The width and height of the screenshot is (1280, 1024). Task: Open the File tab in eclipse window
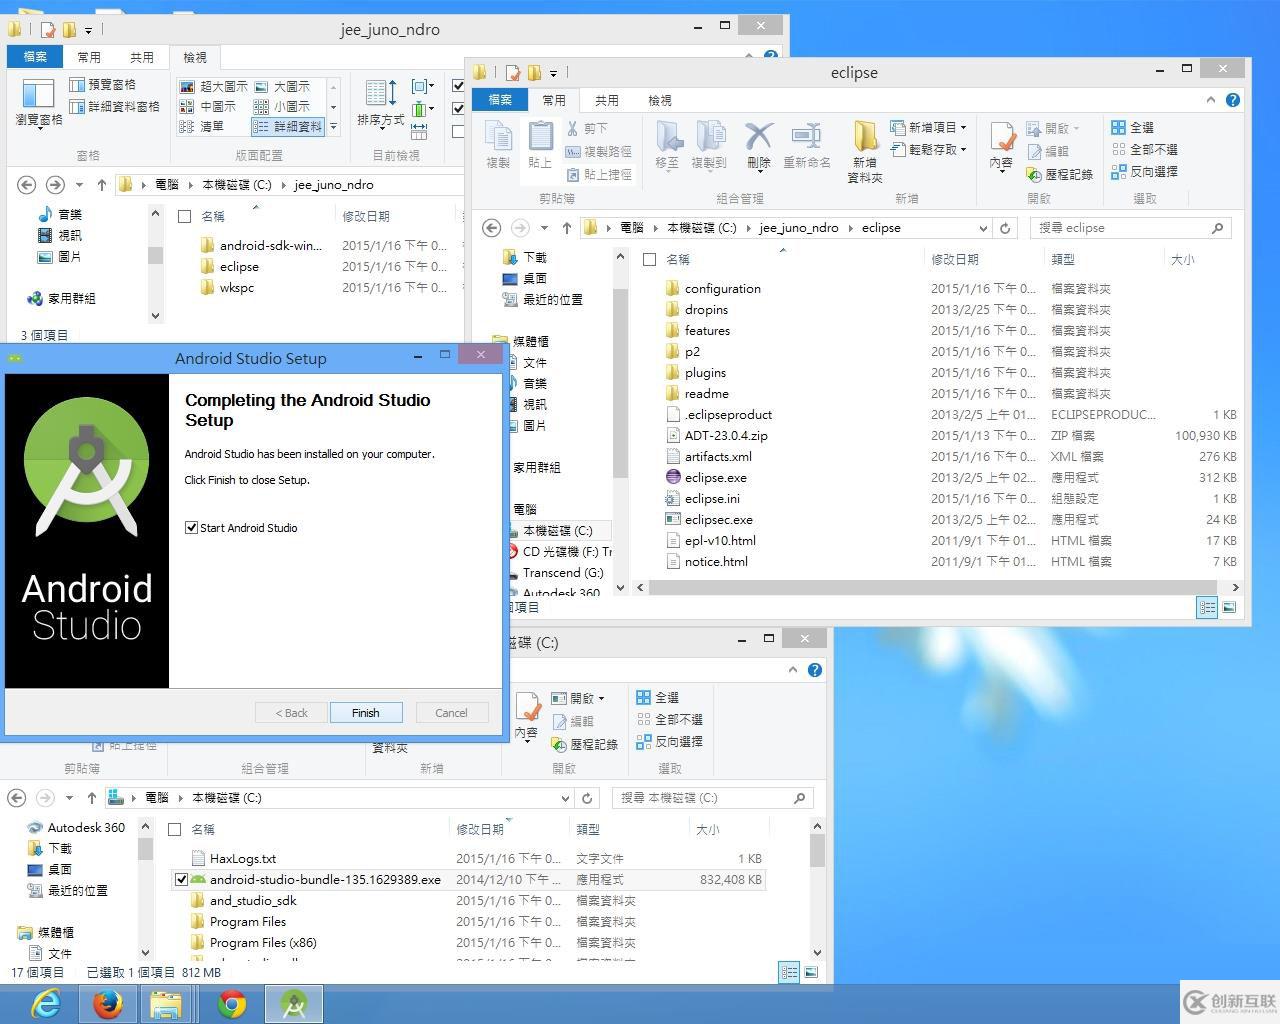point(500,100)
